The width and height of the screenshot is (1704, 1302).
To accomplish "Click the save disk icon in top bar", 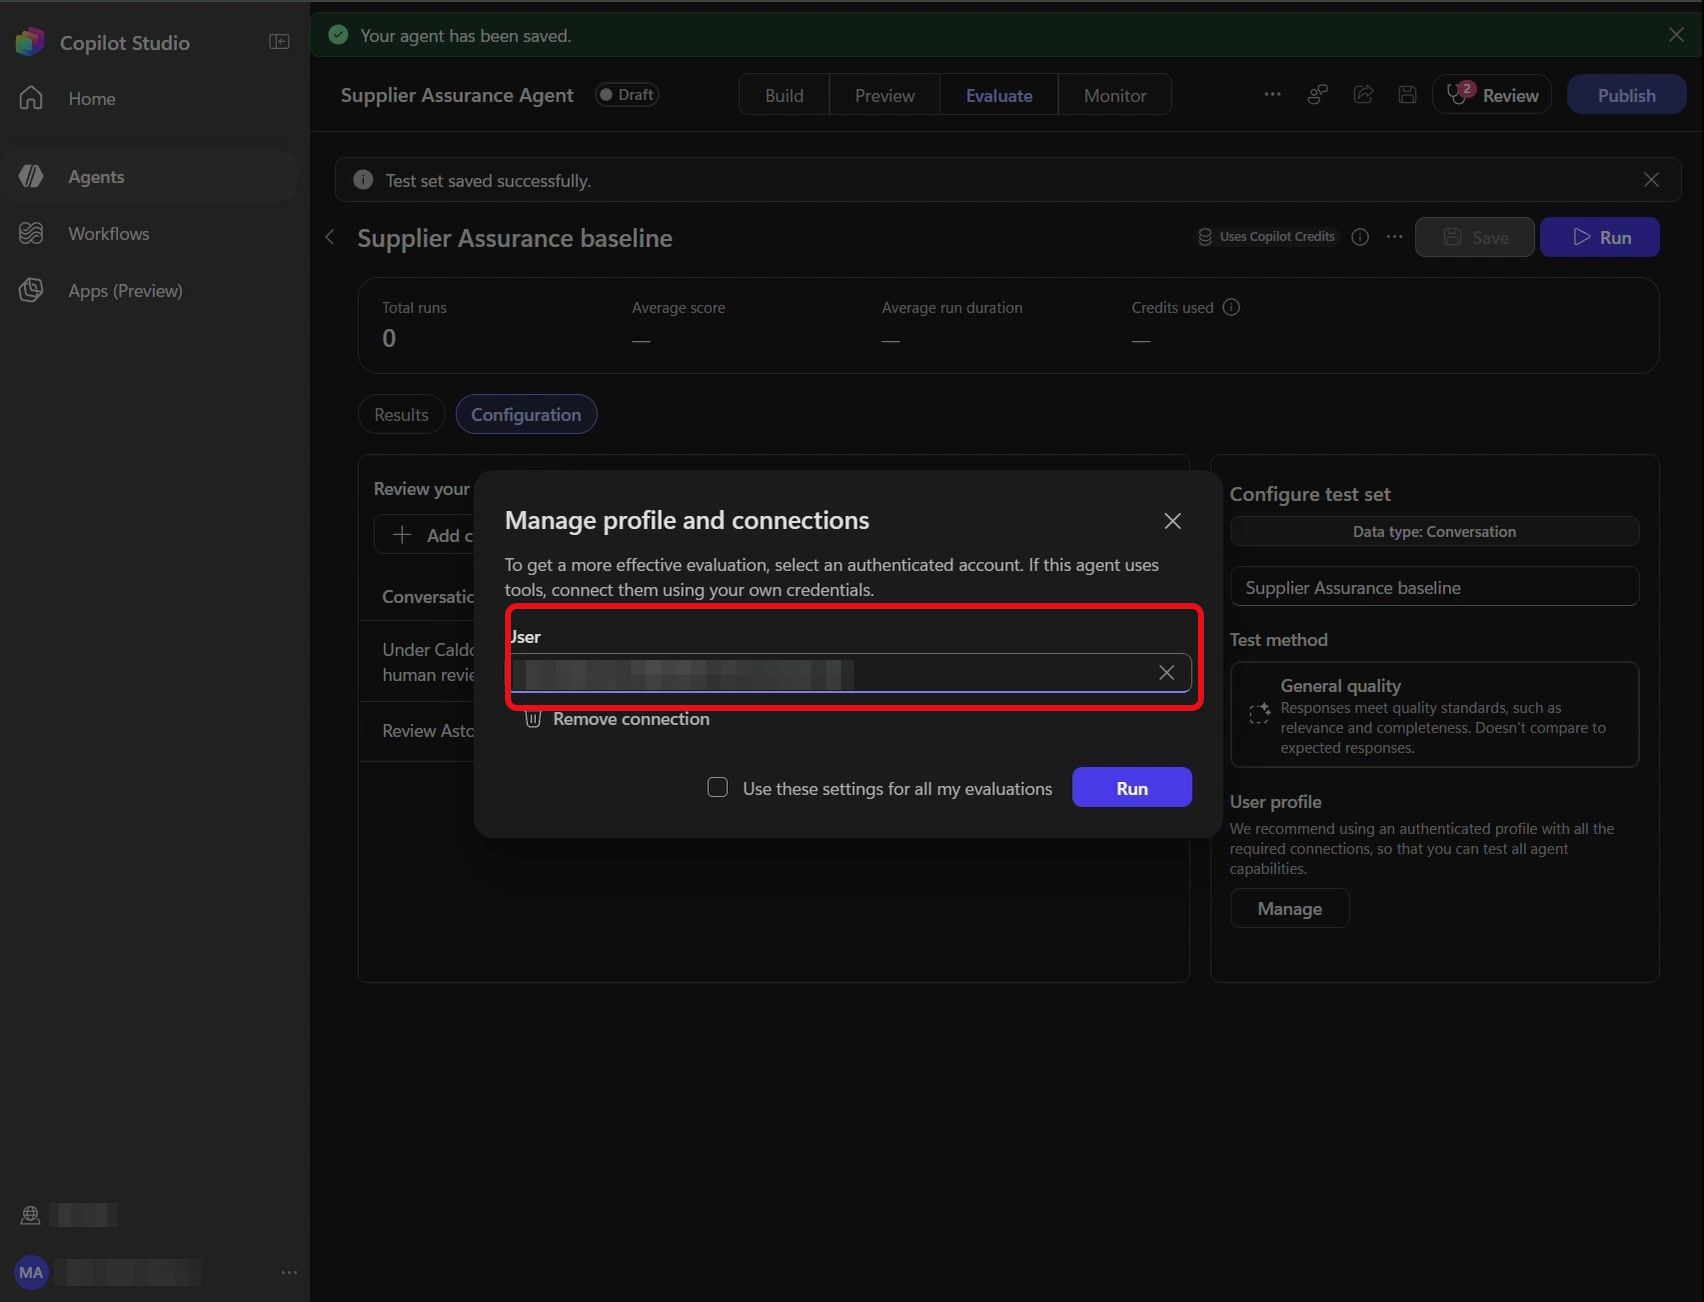I will click(1407, 94).
